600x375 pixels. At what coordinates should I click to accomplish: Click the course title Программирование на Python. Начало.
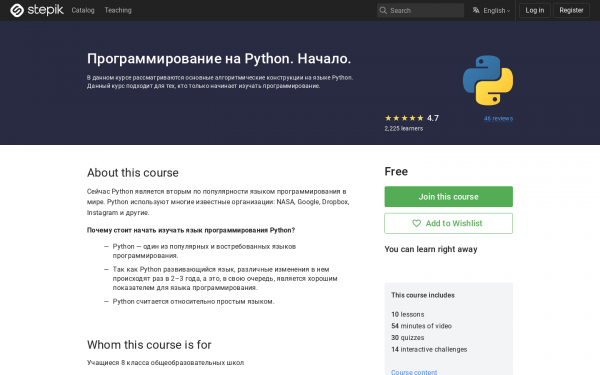[x=219, y=59]
